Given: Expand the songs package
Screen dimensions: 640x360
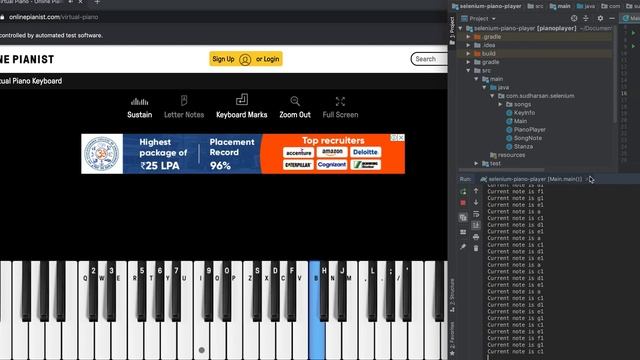Looking at the screenshot, I should point(500,104).
